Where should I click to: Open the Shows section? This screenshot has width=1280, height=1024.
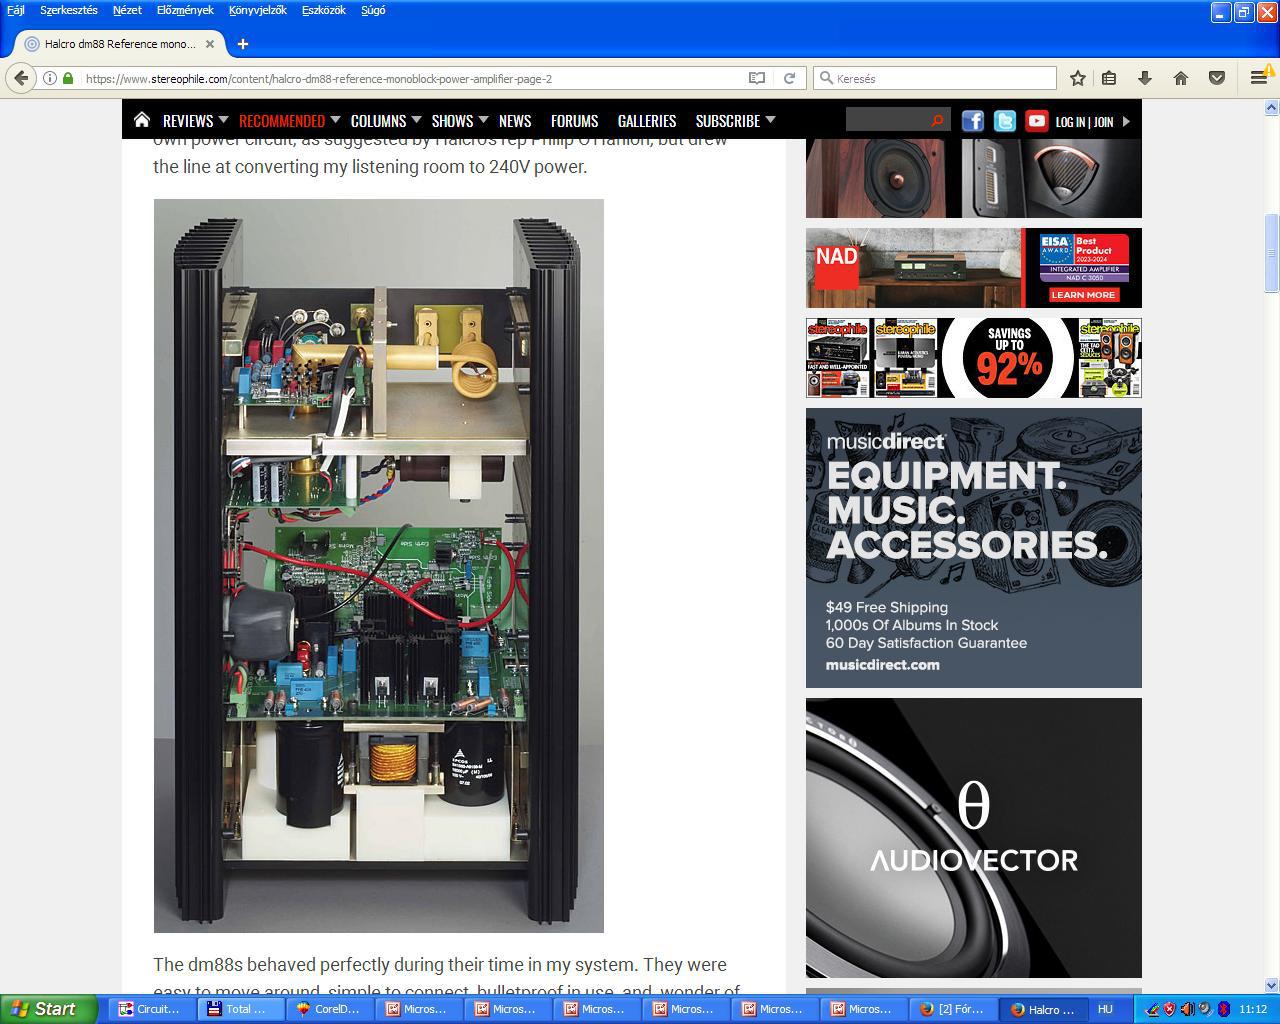[452, 120]
